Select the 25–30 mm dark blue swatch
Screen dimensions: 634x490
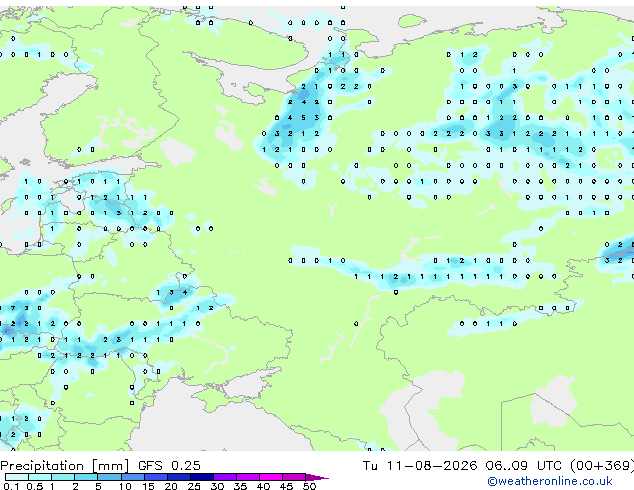click(x=202, y=477)
